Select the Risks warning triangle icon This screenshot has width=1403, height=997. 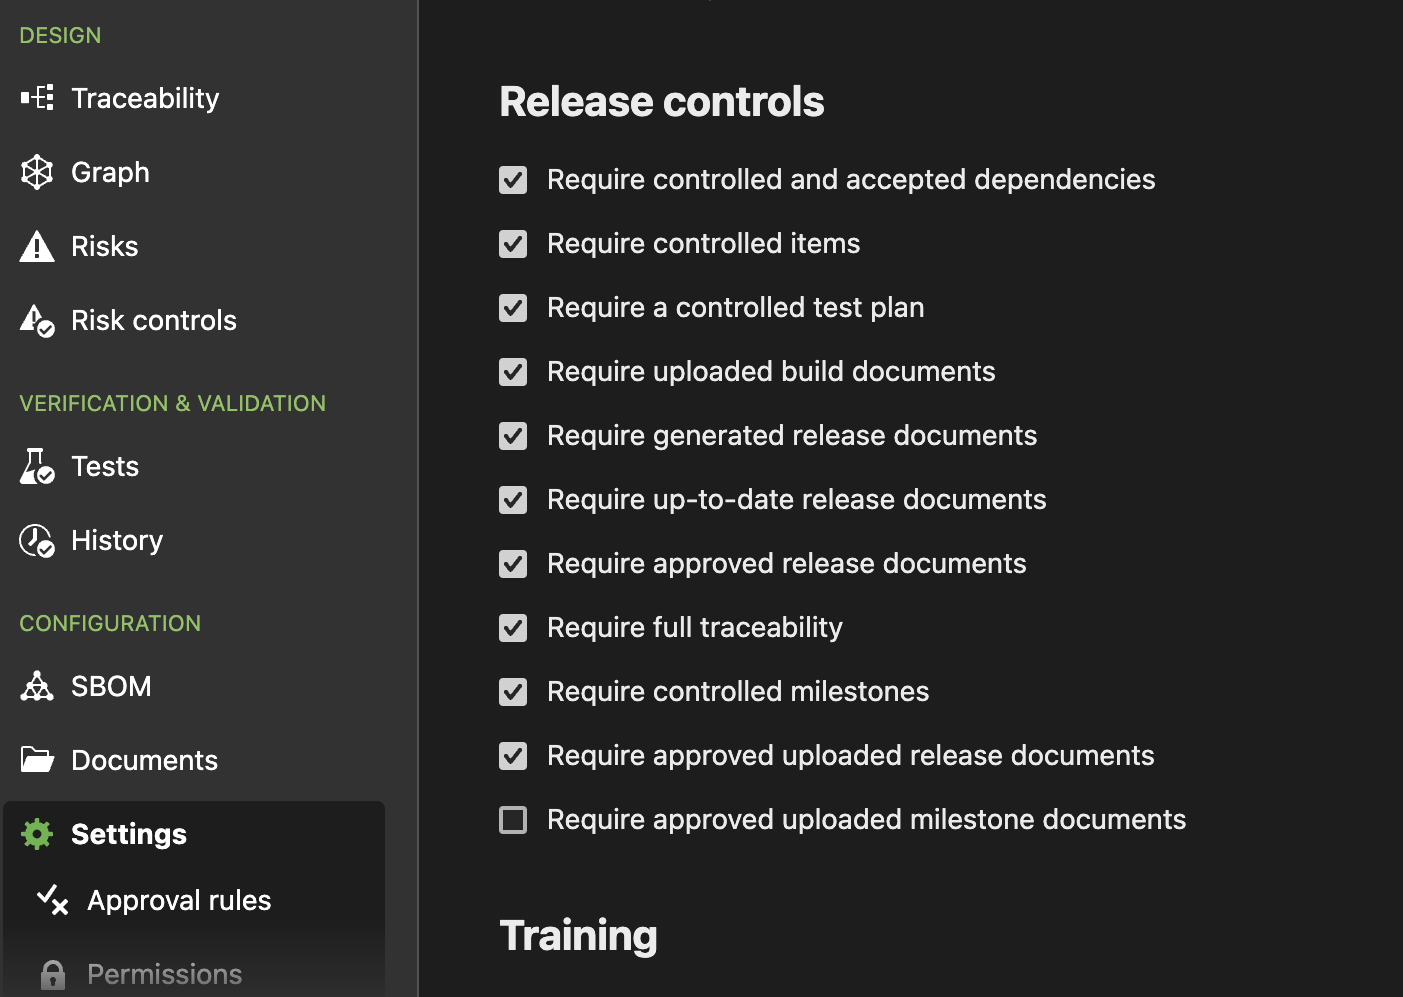pos(37,246)
